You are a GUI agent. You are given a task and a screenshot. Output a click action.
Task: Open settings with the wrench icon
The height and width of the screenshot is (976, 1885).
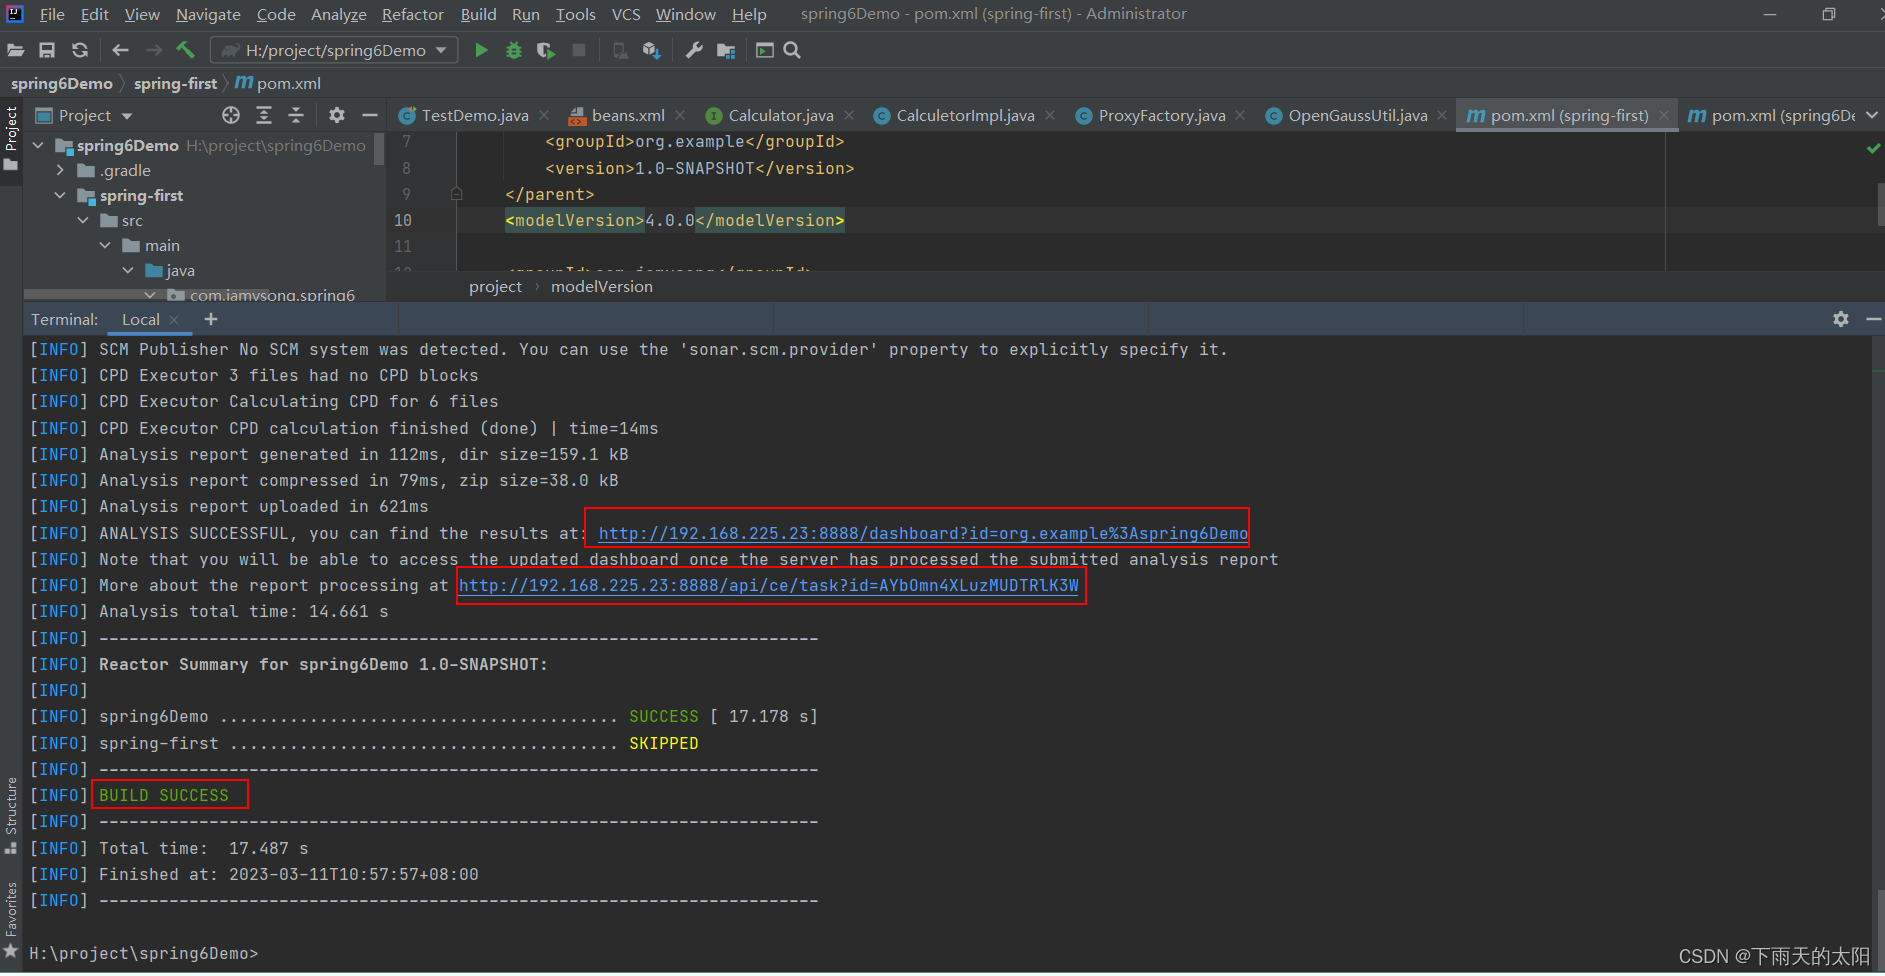point(694,50)
